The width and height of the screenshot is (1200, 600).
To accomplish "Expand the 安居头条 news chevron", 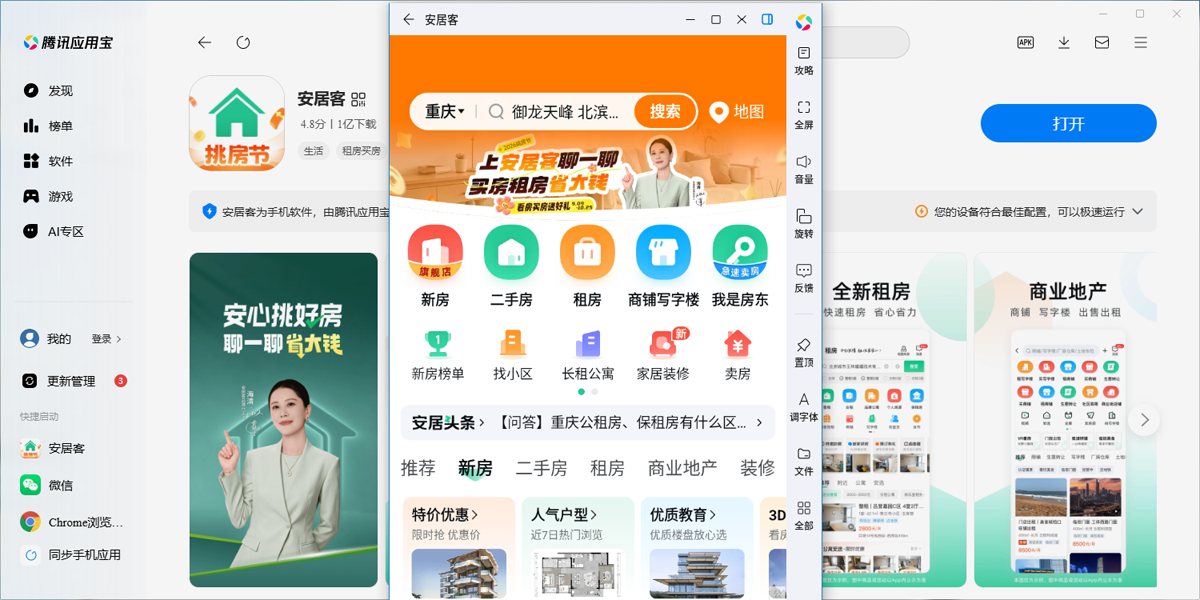I will click(x=482, y=423).
